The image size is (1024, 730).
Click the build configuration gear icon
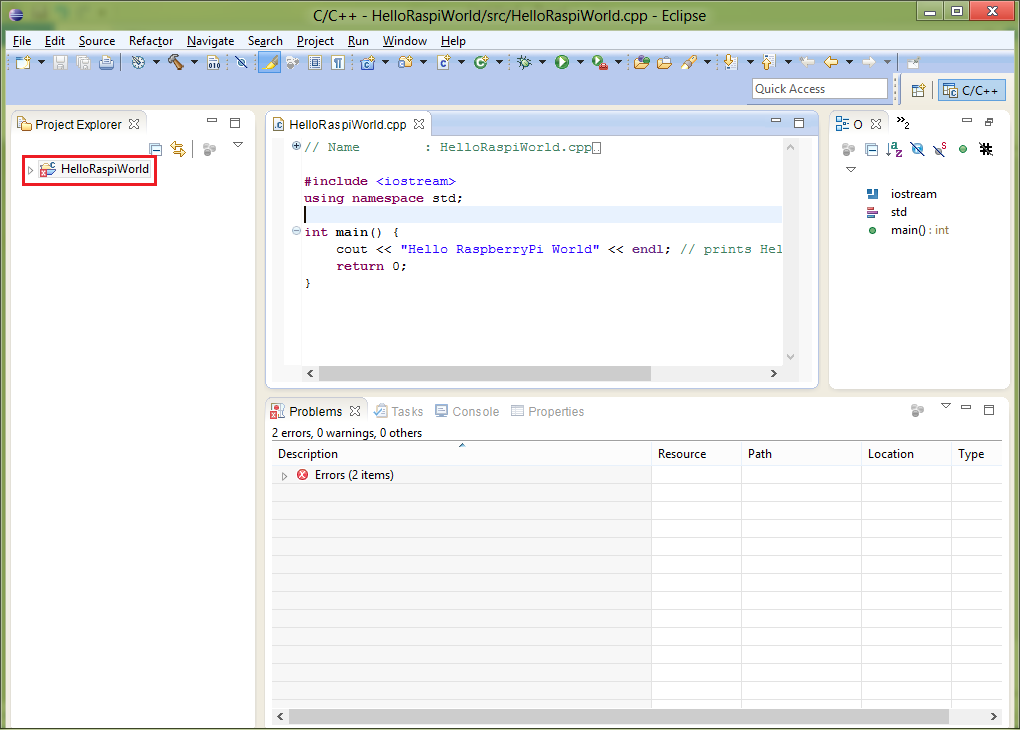[x=138, y=63]
